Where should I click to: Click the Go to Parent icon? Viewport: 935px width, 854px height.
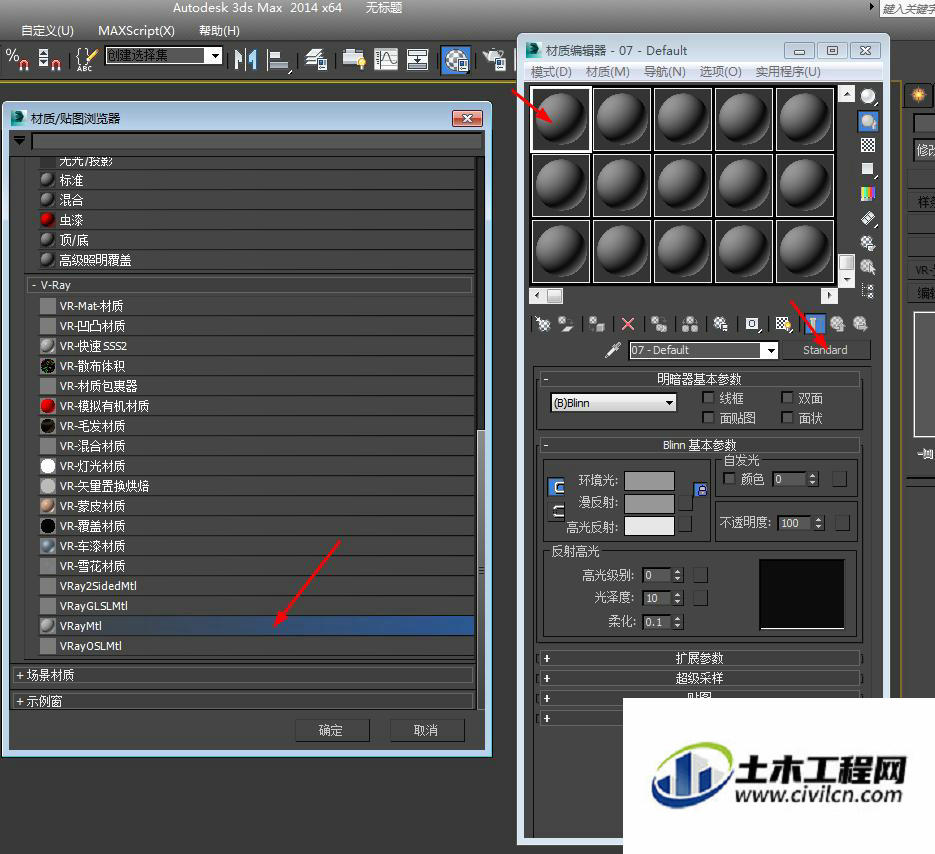837,324
